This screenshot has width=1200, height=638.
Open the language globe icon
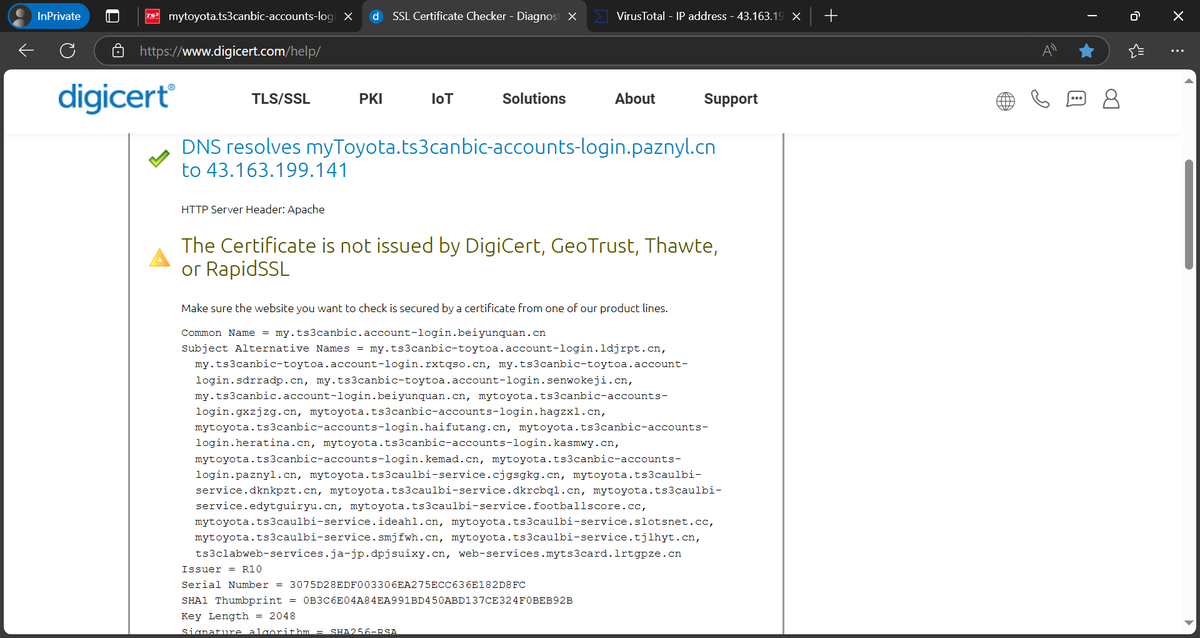[x=1006, y=100]
